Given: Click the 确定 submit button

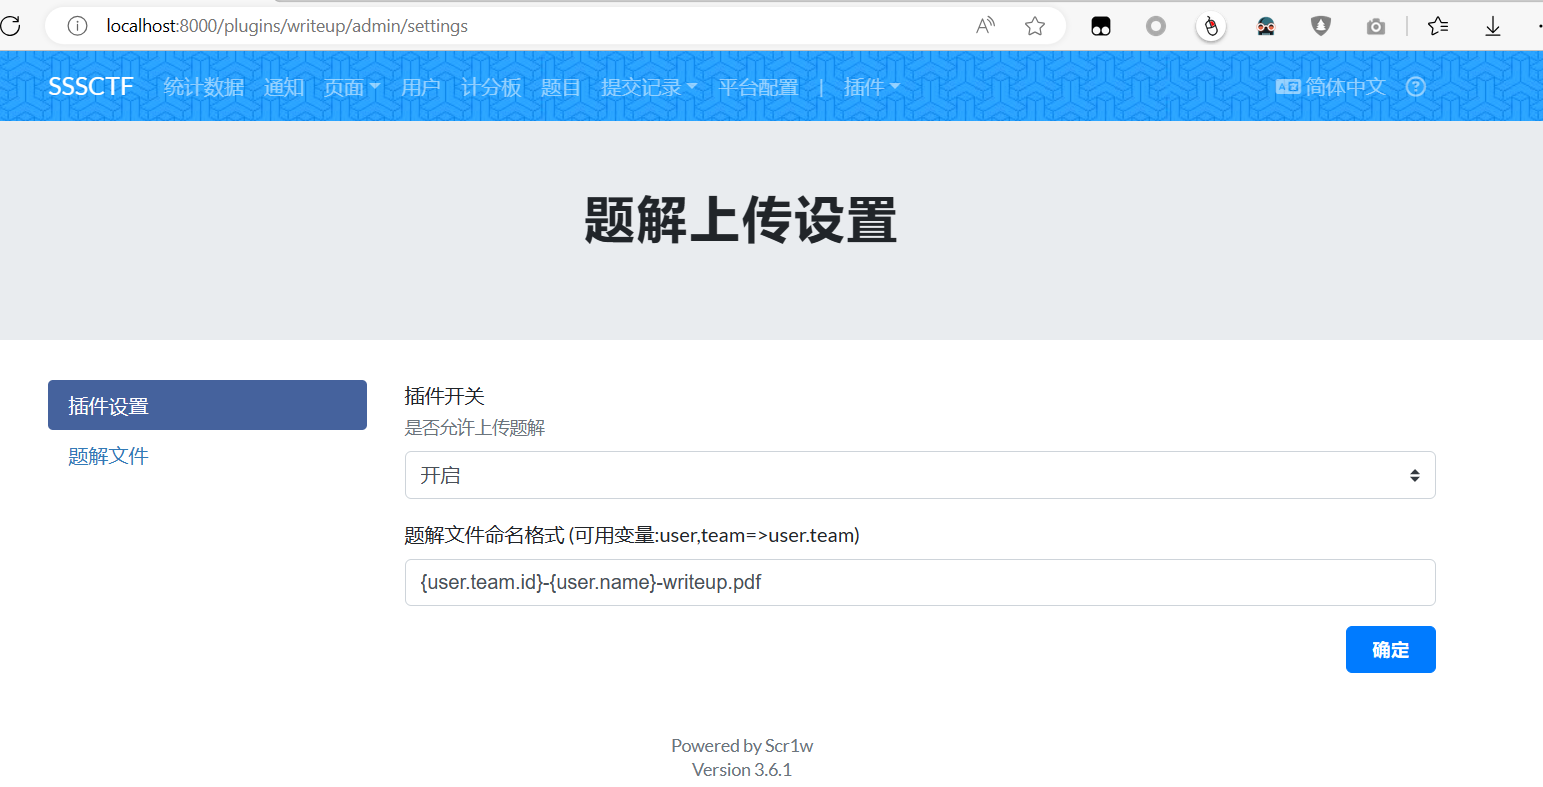Looking at the screenshot, I should pyautogui.click(x=1390, y=649).
